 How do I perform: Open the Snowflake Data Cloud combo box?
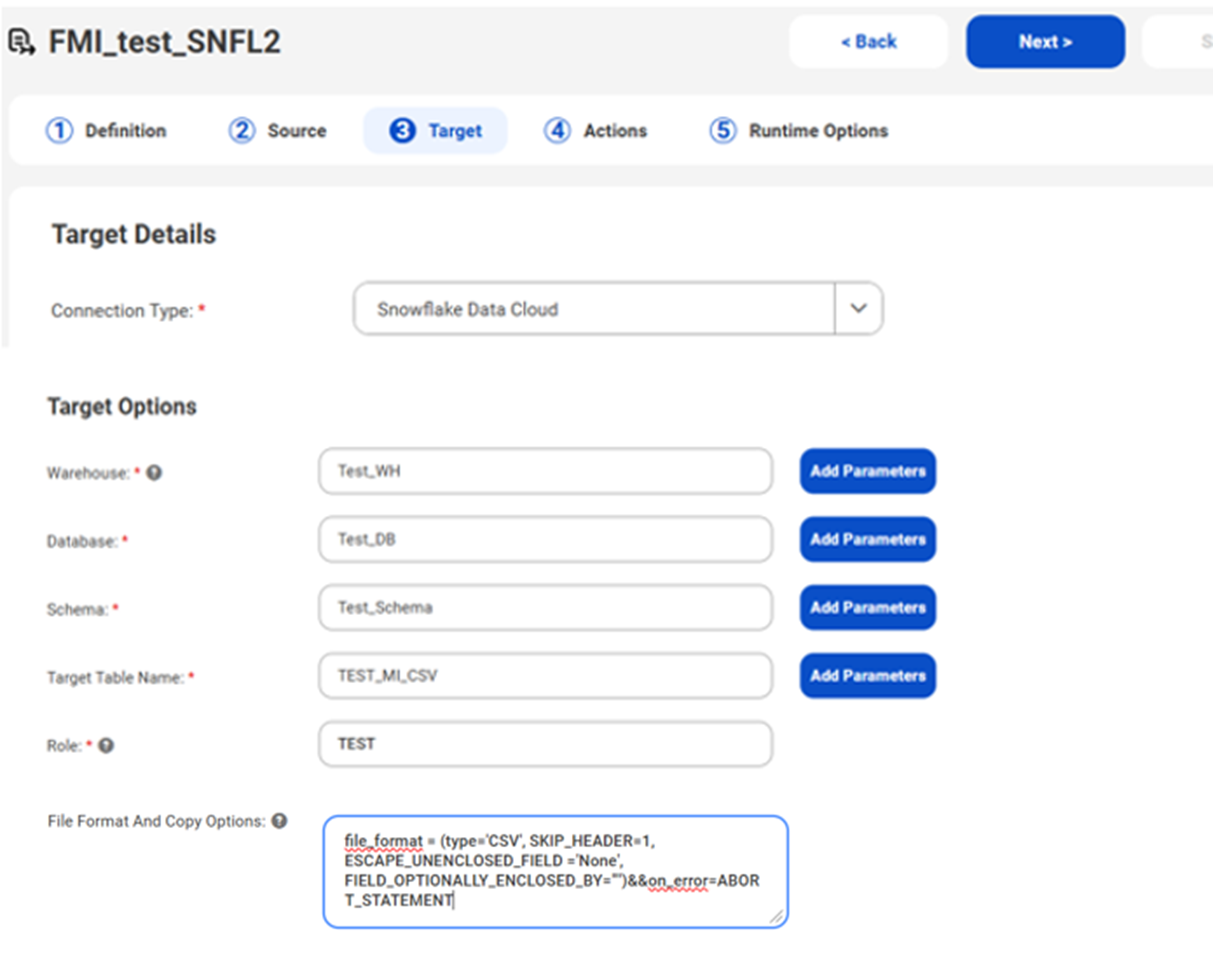618,309
